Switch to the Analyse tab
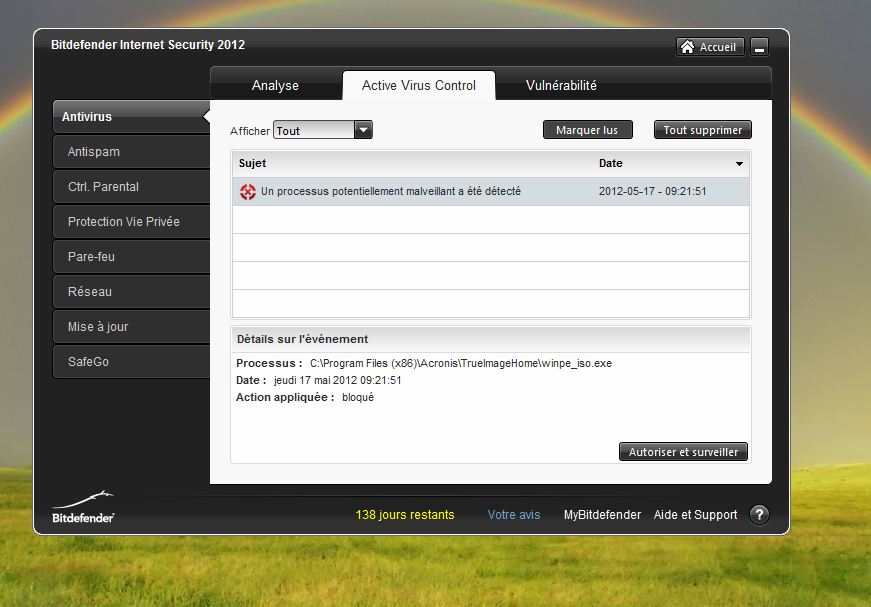This screenshot has height=607, width=871. pos(275,86)
